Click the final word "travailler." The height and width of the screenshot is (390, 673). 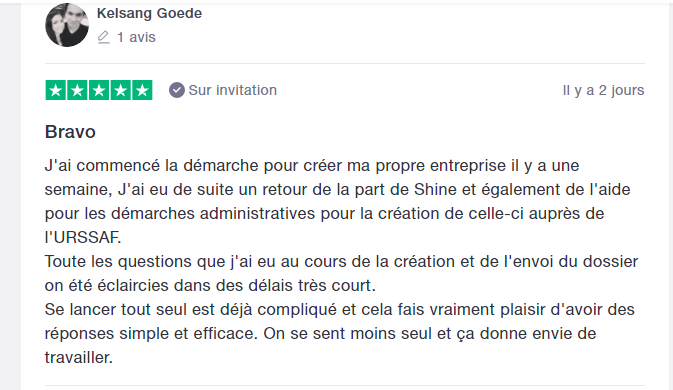79,357
